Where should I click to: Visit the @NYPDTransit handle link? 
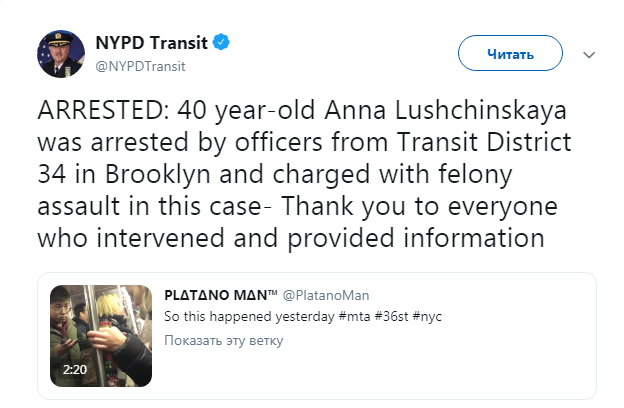tap(140, 66)
